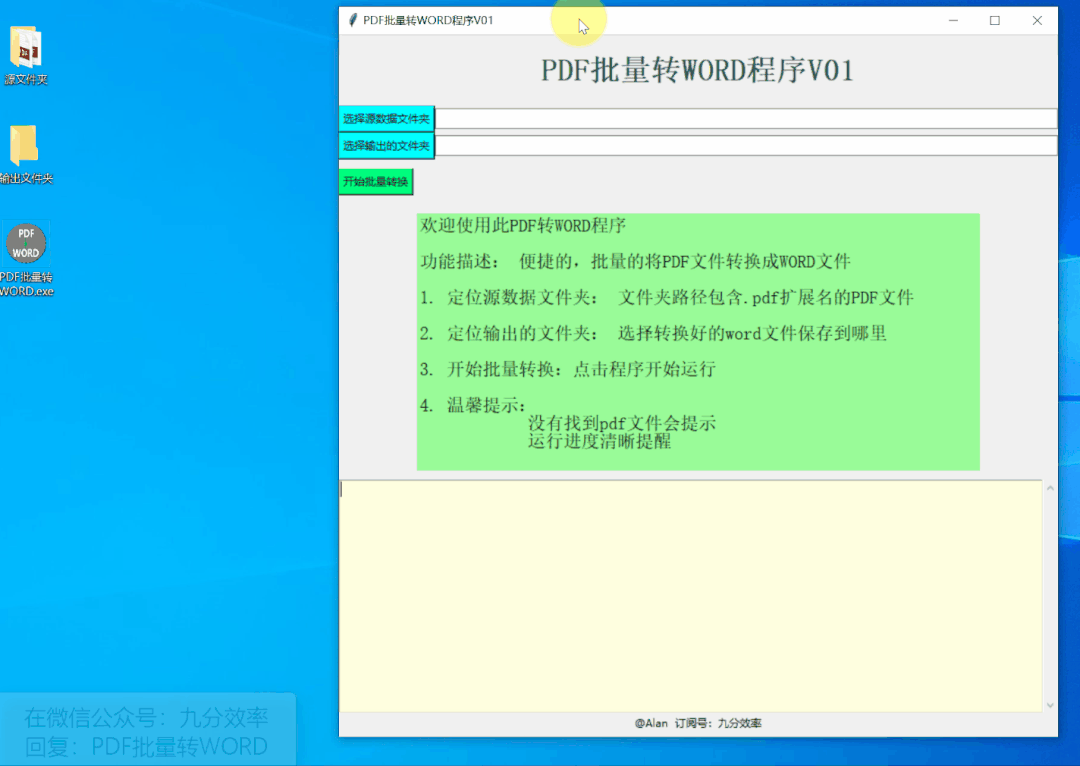Image resolution: width=1080 pixels, height=766 pixels.
Task: Select the PDF批量转WORD.exe desktop icon
Action: click(26, 259)
